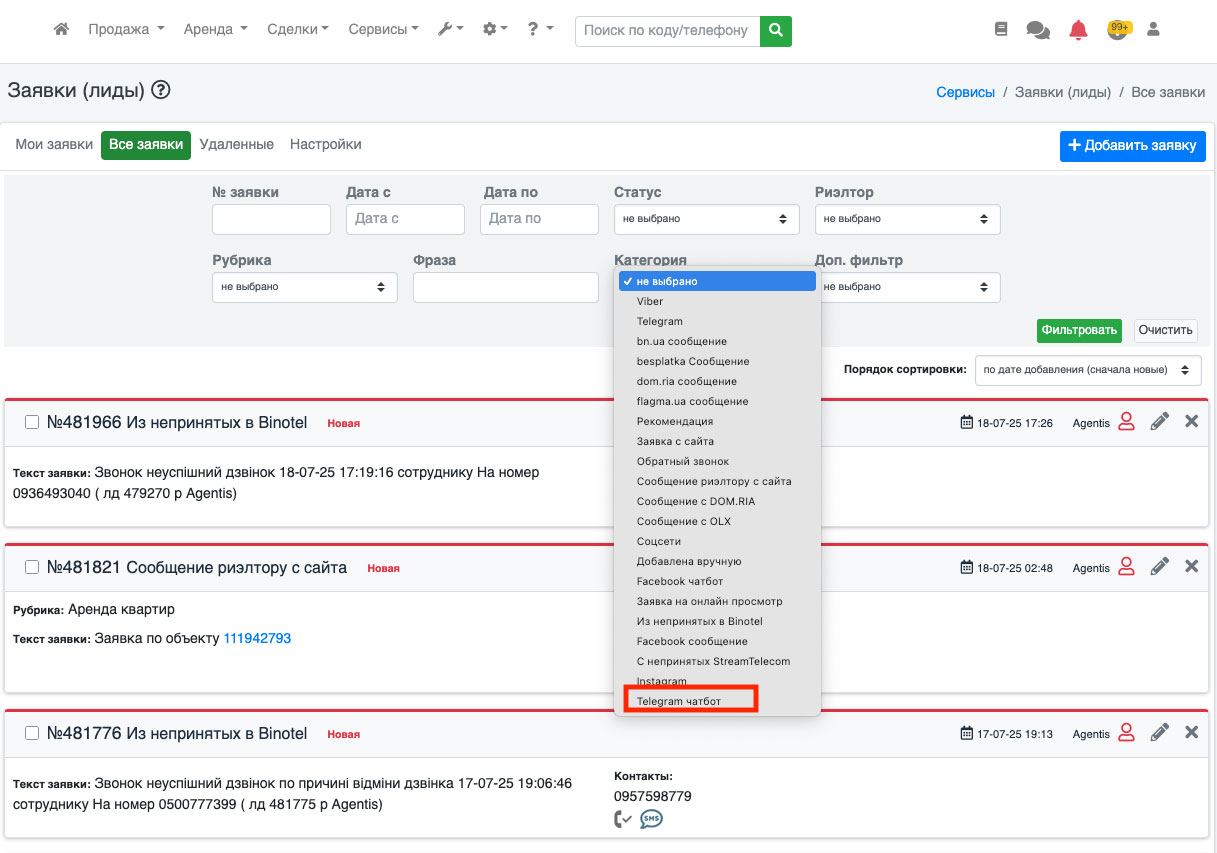
Task: Click the home icon in navbar
Action: 61,30
